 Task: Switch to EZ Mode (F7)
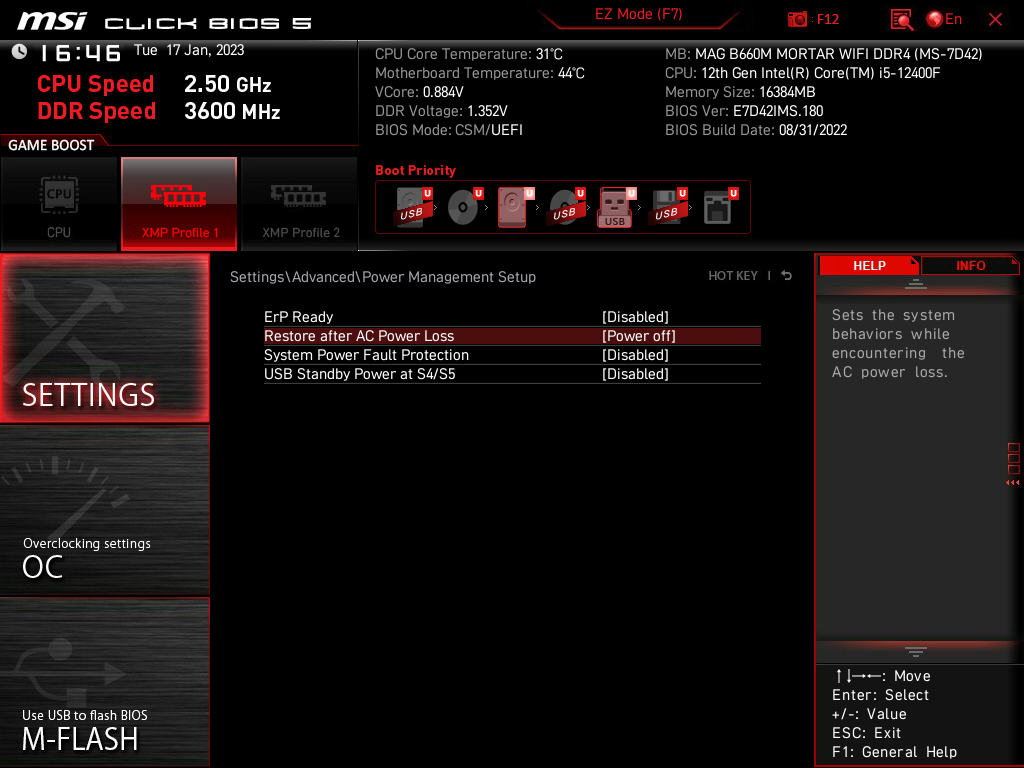(638, 14)
